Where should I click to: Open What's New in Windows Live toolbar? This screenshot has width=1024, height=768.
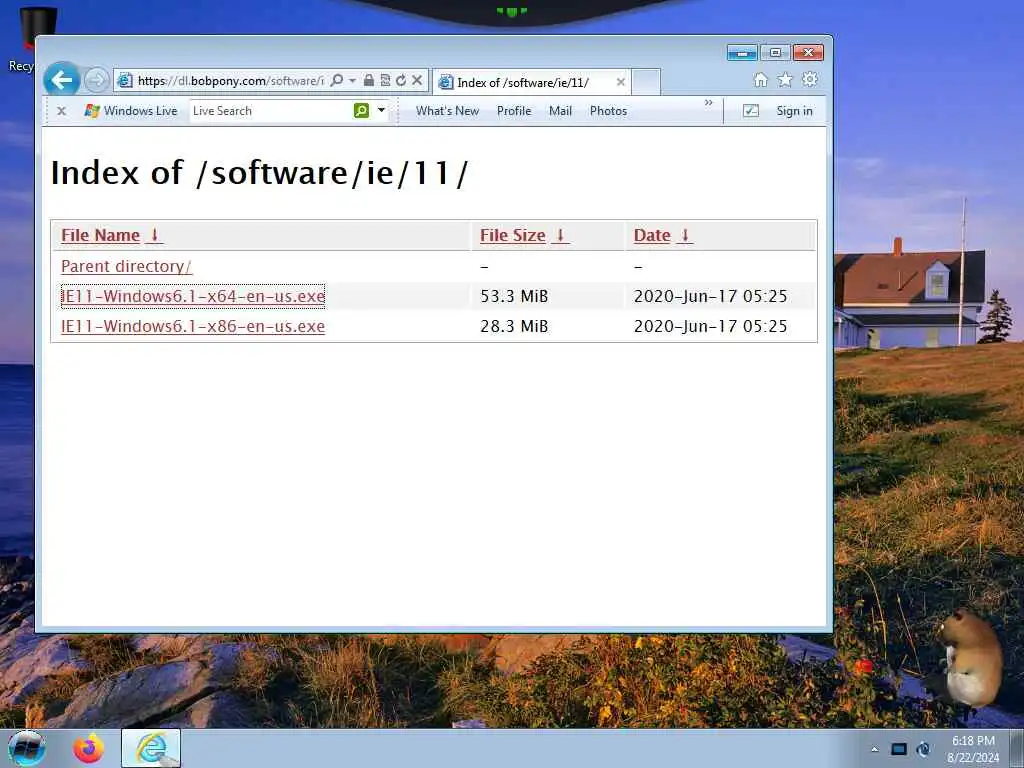pos(447,111)
